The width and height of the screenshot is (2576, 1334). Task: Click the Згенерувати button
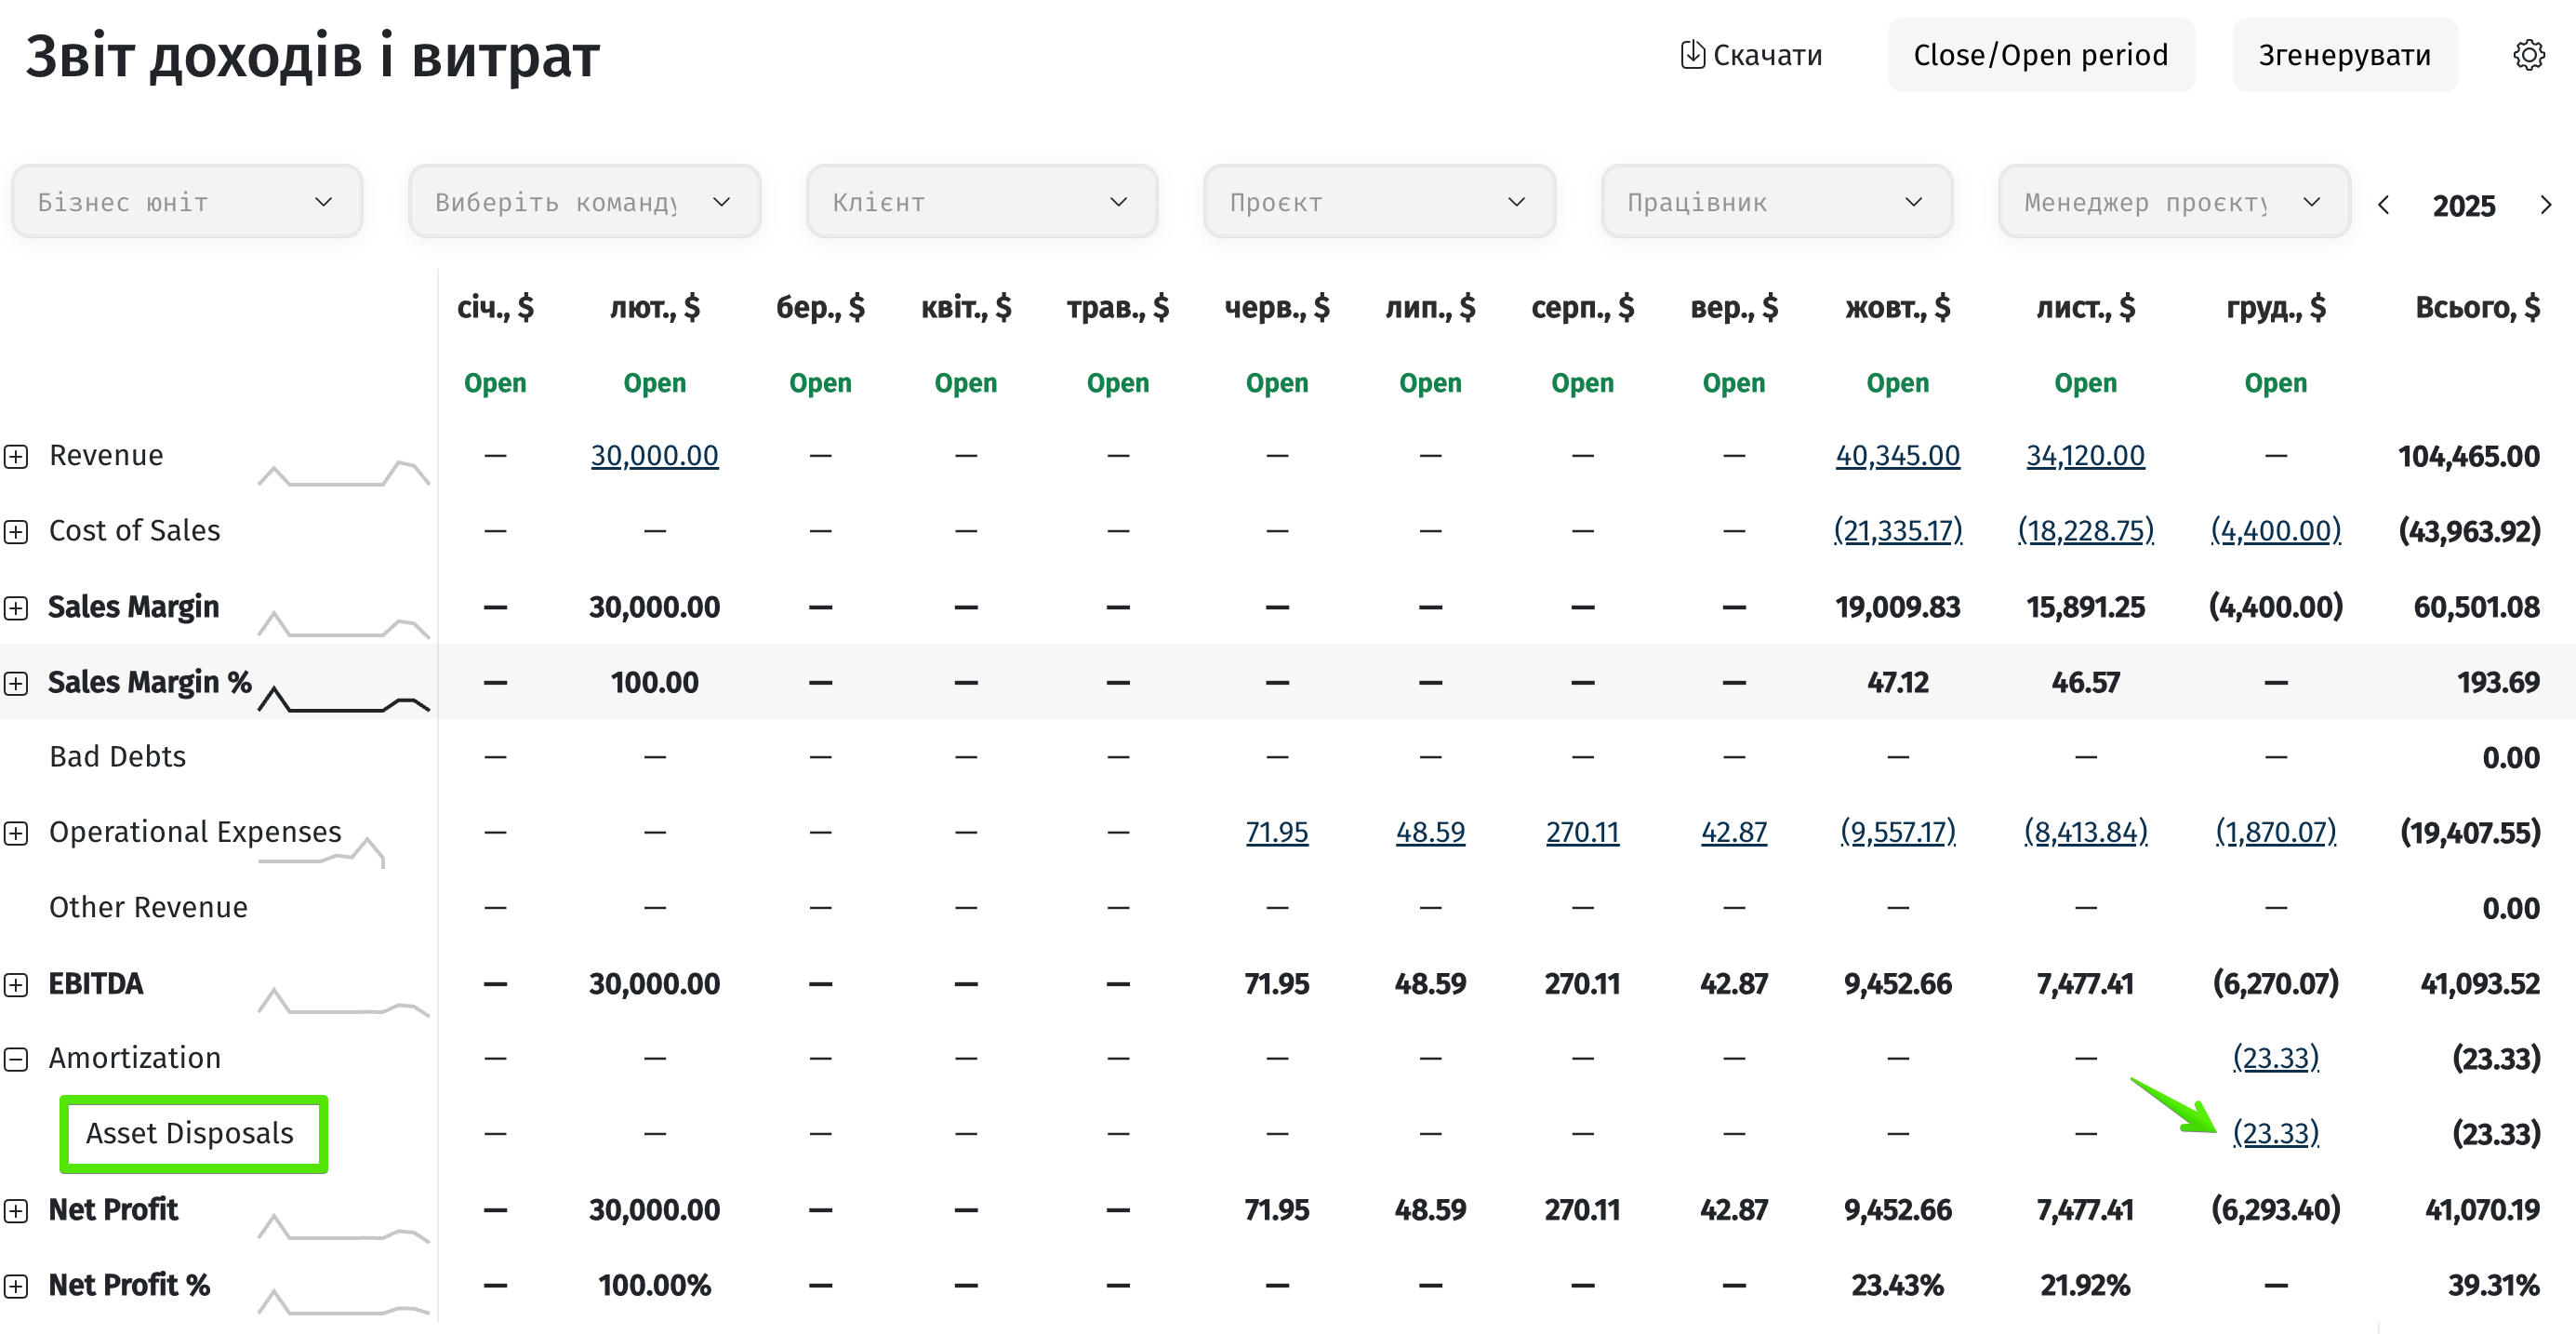coord(2344,55)
